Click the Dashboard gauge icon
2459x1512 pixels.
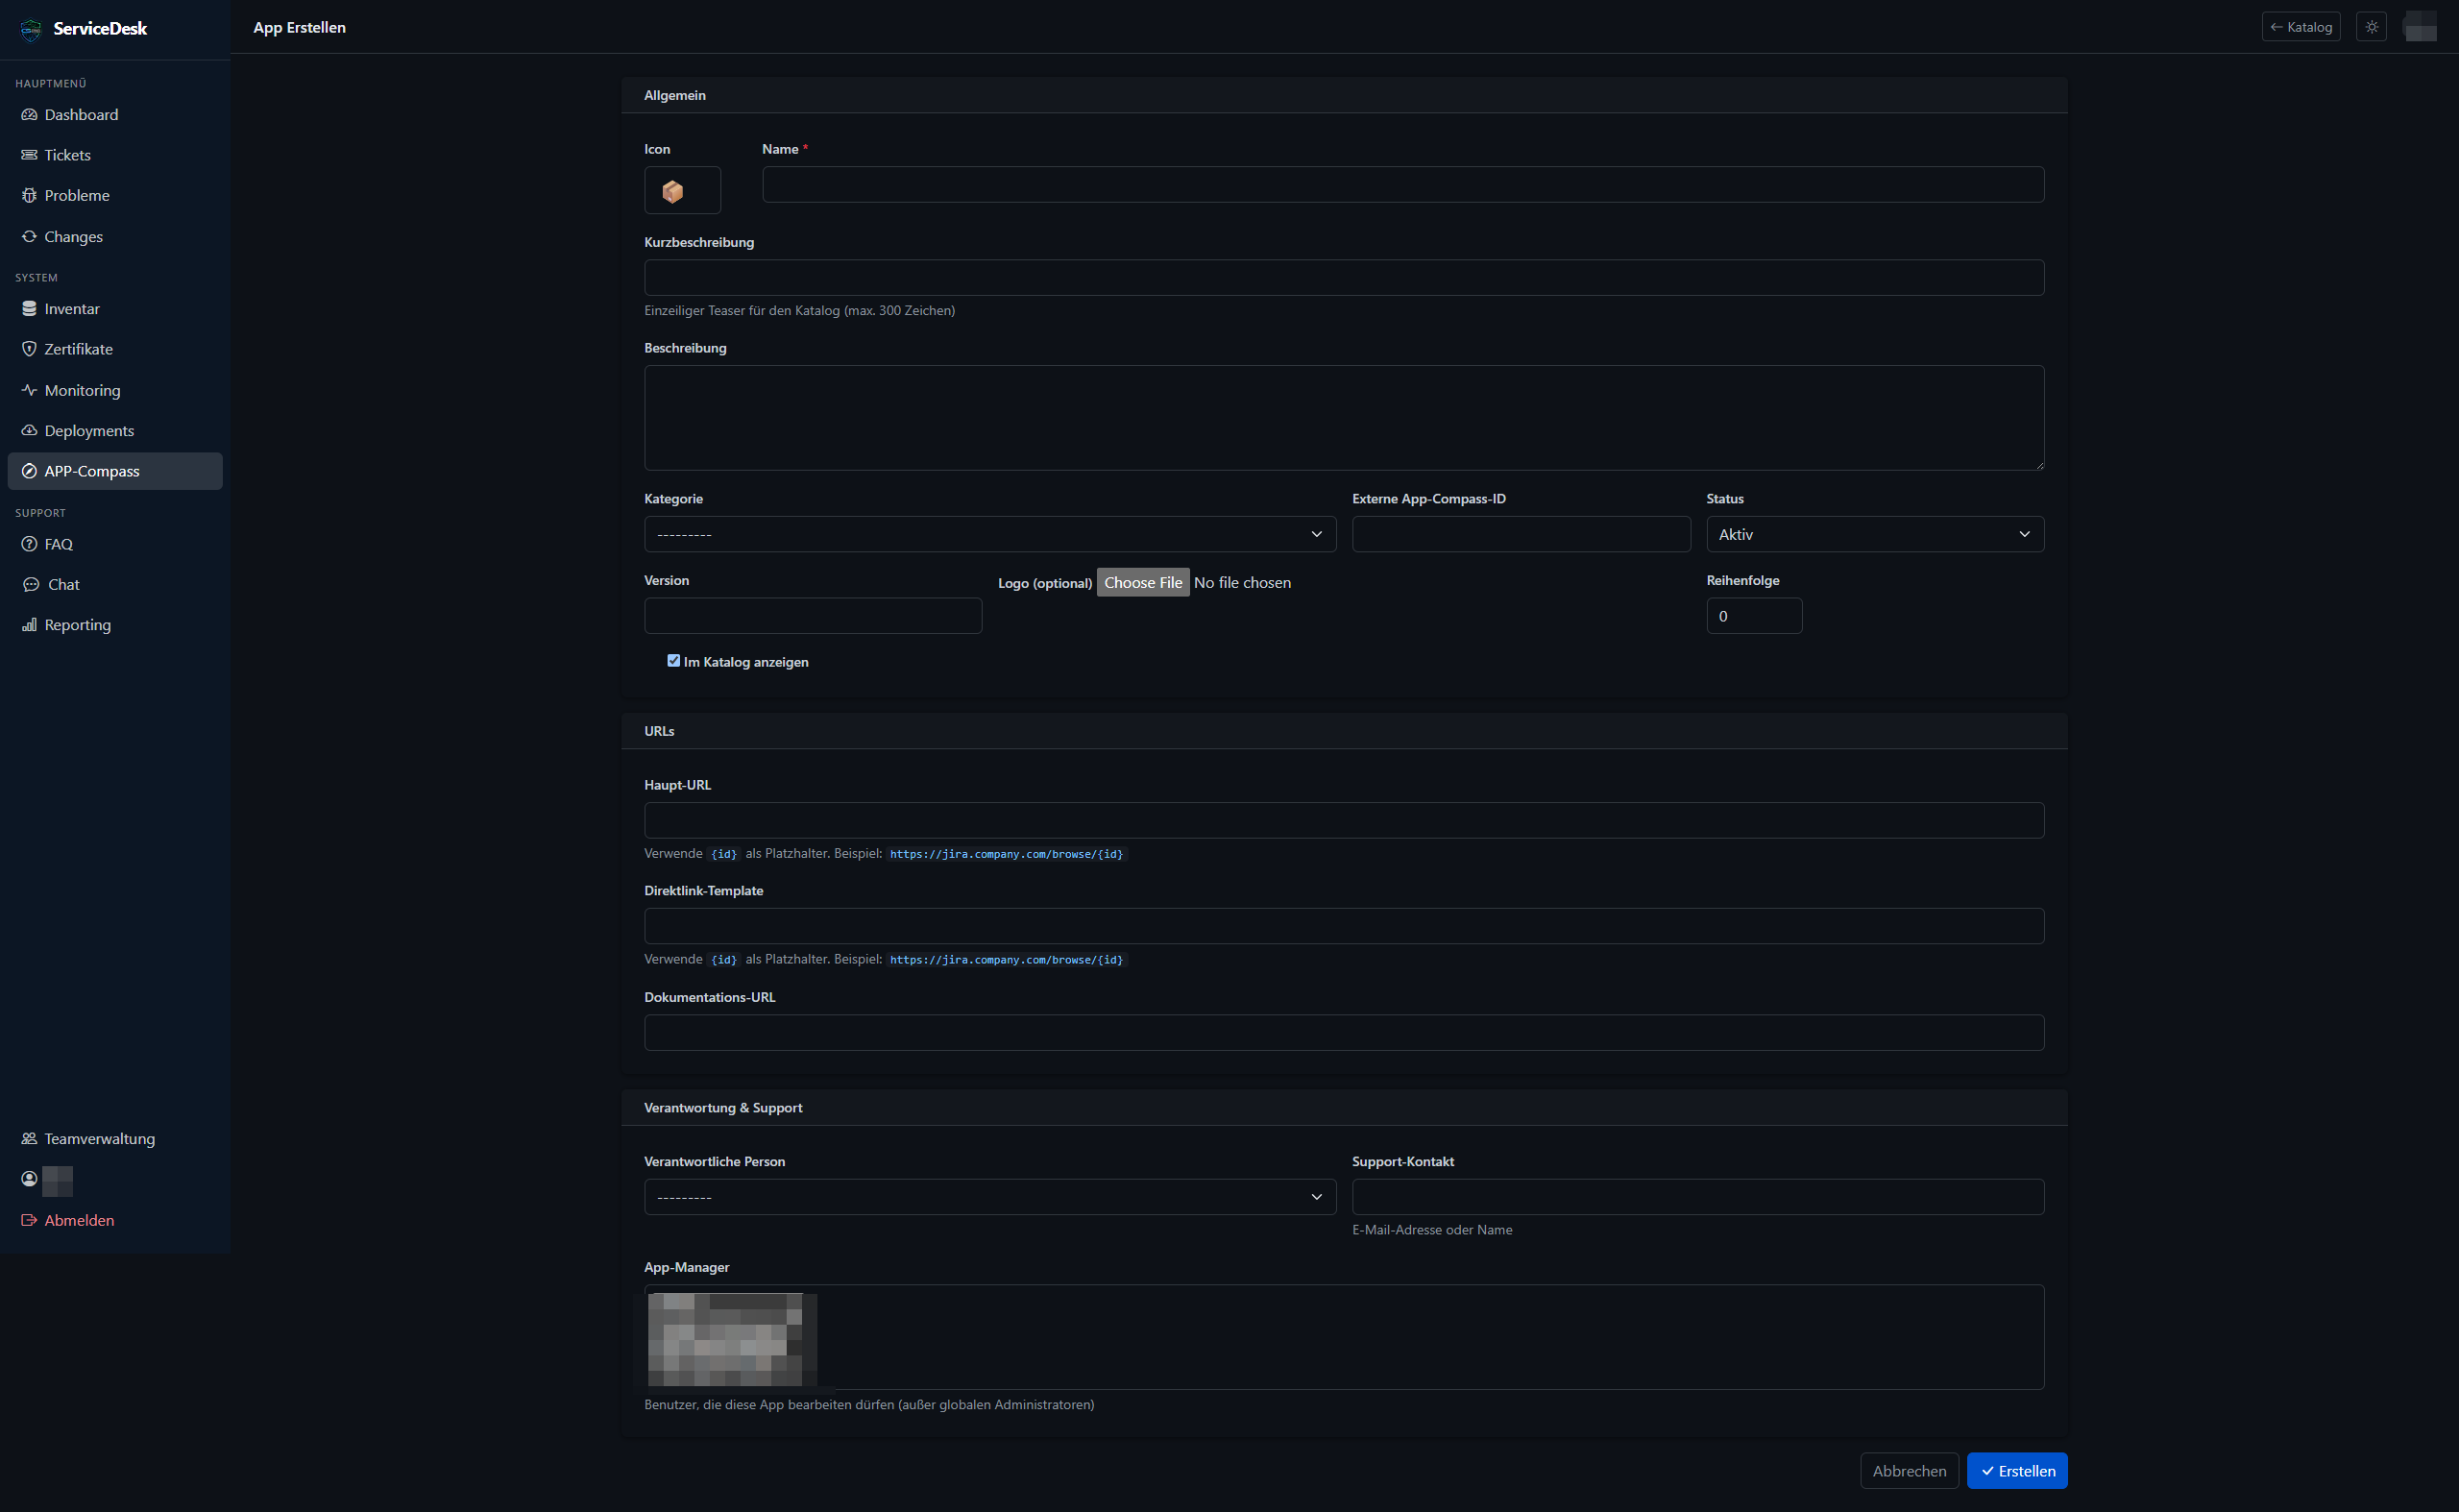pos(29,115)
